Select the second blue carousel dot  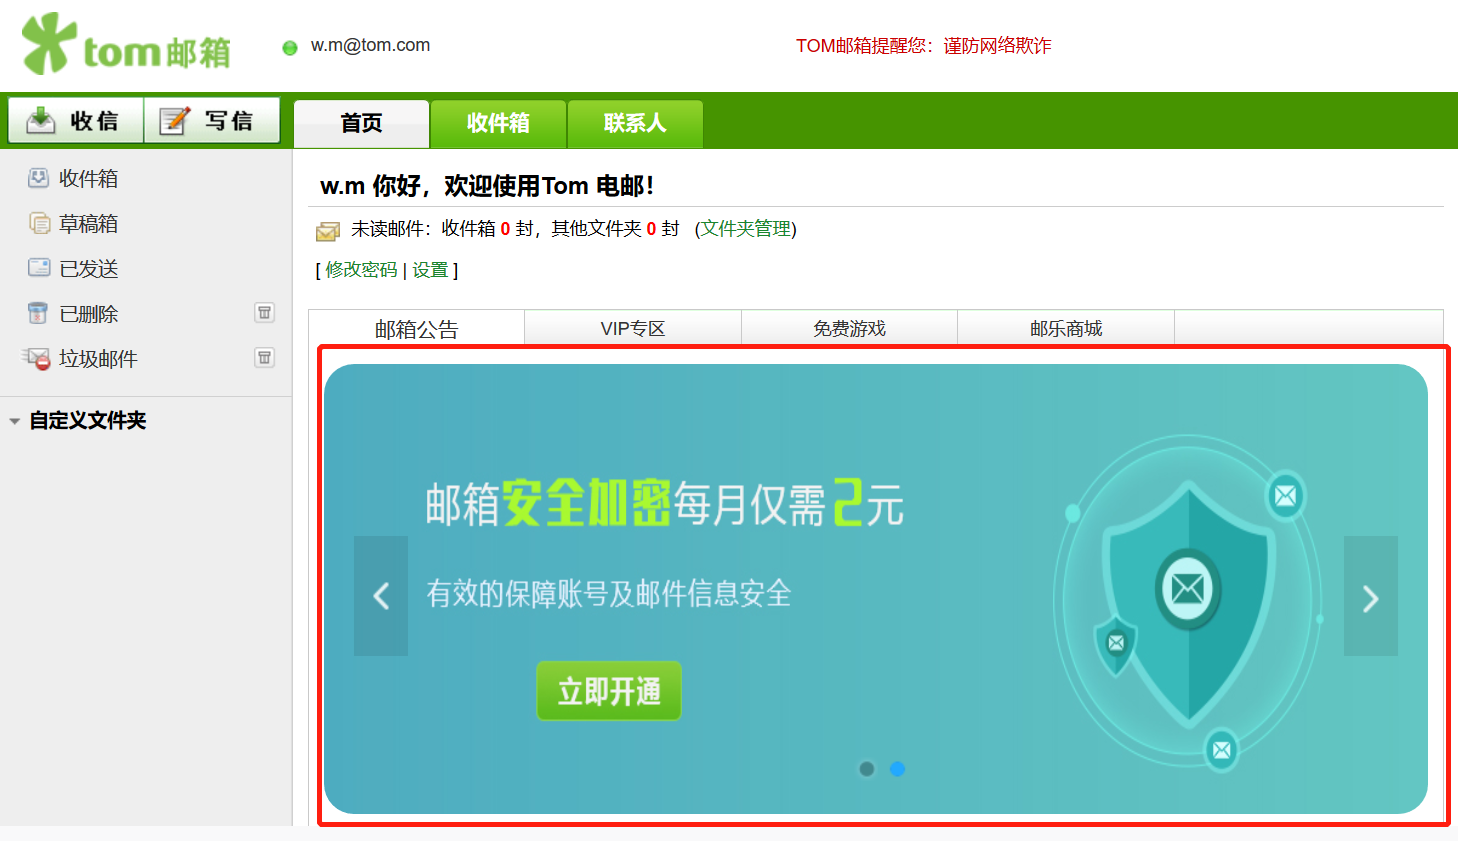[898, 769]
